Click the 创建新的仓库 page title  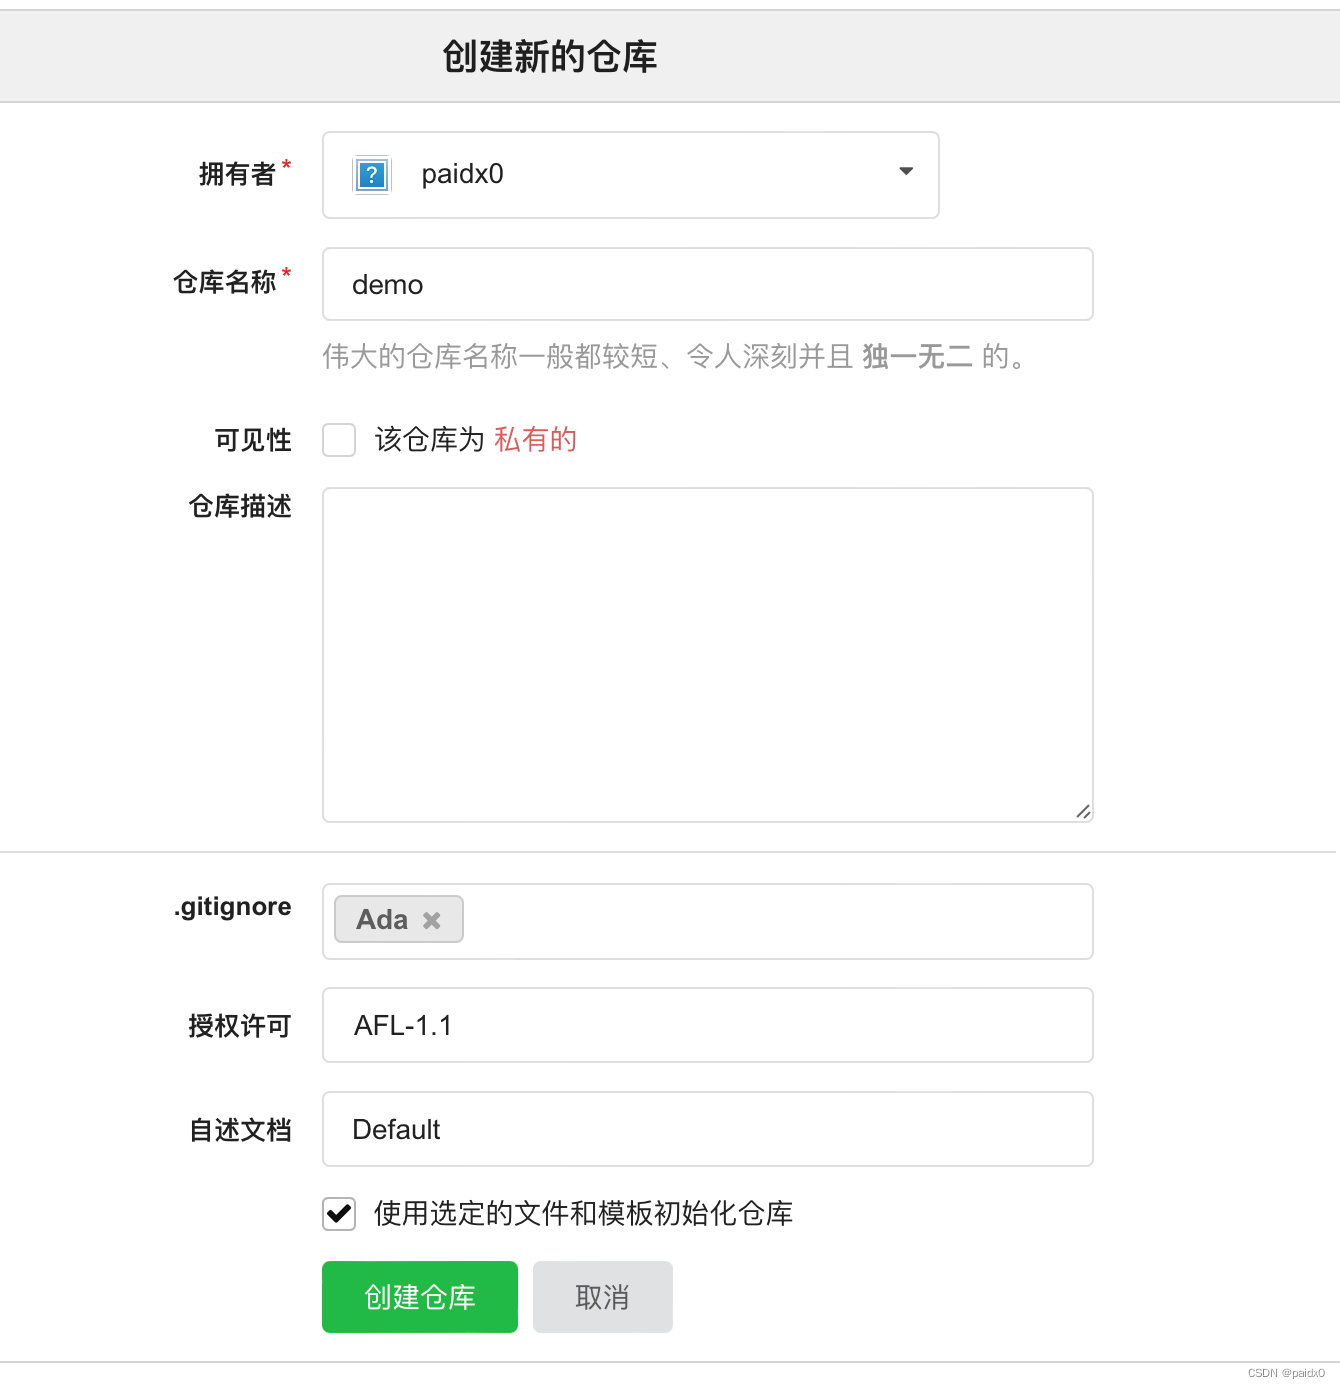click(x=549, y=56)
